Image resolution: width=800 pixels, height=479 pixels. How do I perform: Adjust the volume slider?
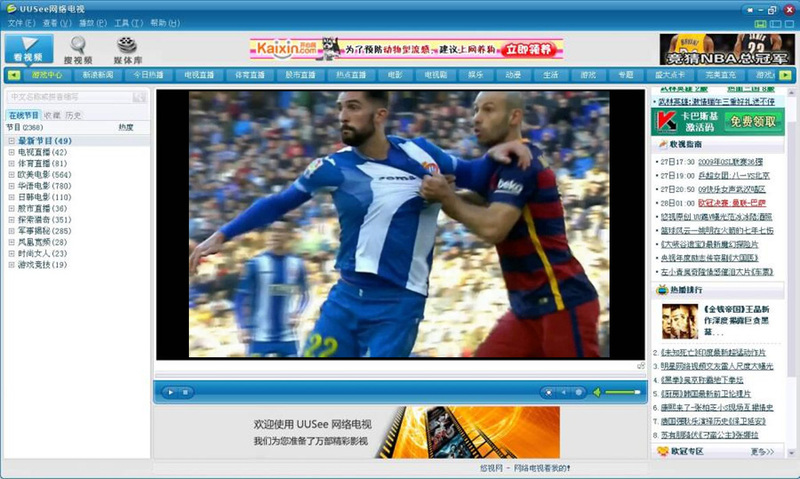[622, 392]
